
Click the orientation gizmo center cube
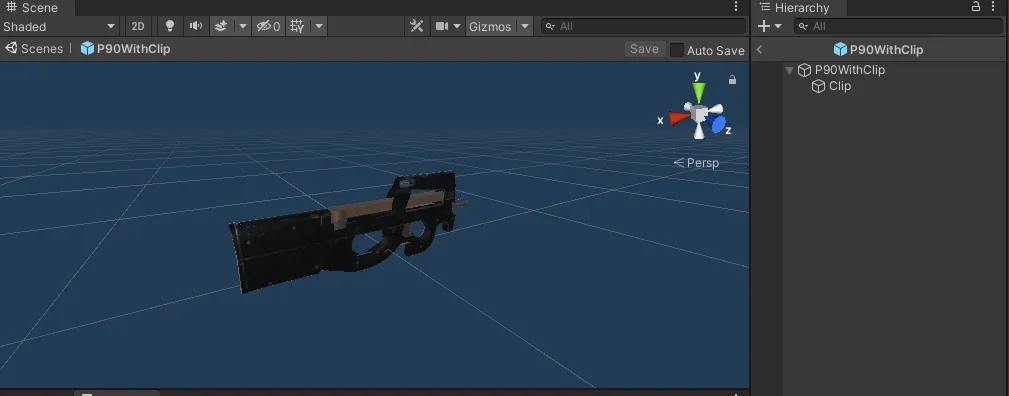[x=699, y=115]
